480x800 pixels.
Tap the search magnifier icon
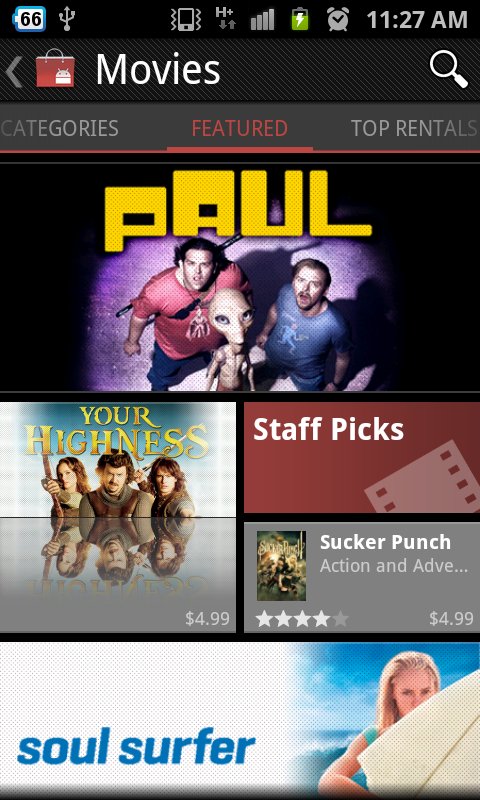(x=448, y=70)
